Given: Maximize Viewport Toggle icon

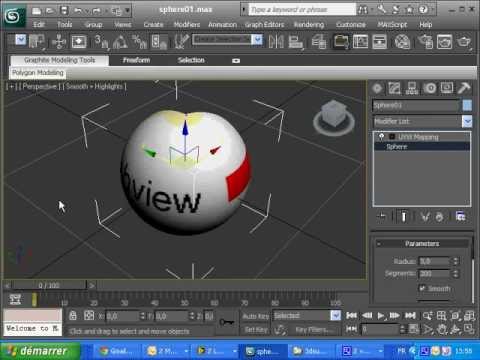Looking at the screenshot, I should 469,329.
